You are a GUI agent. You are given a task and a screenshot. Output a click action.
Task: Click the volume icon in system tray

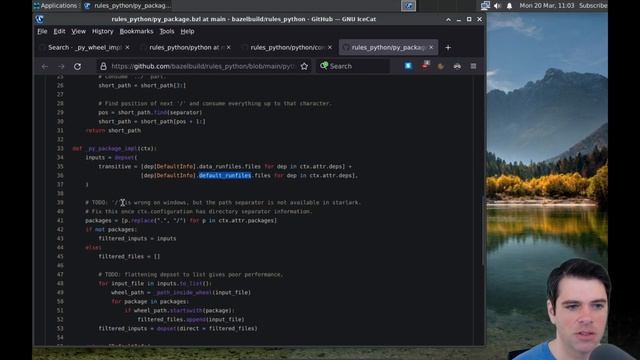coord(497,6)
